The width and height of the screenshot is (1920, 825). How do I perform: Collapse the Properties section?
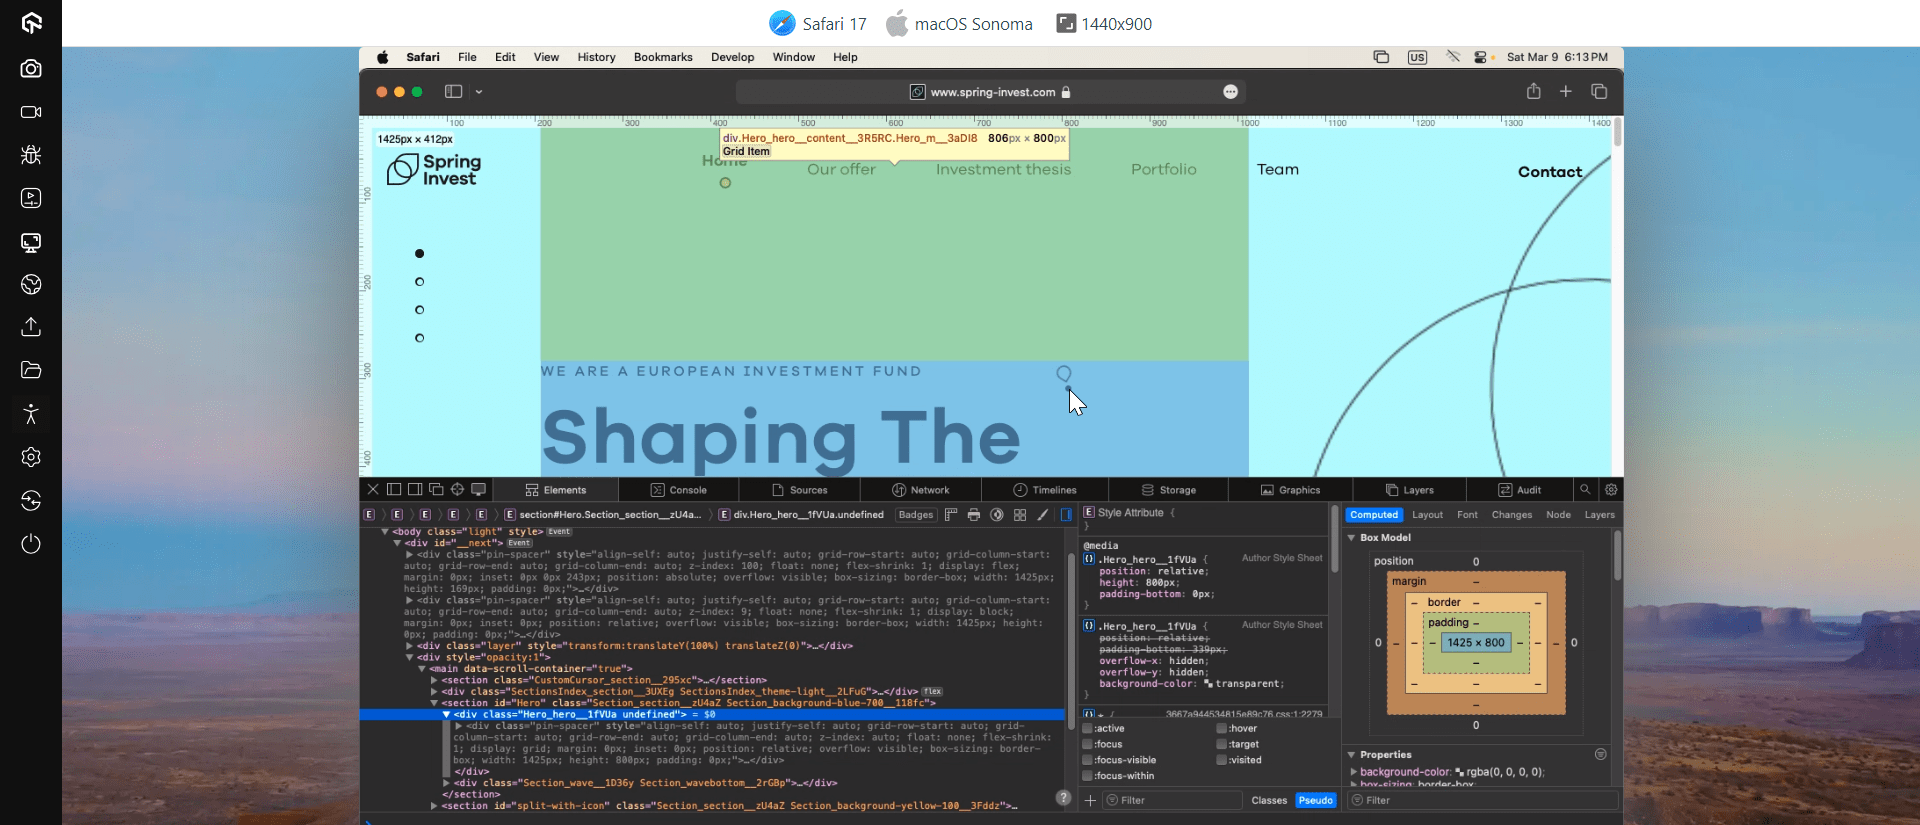click(1352, 755)
